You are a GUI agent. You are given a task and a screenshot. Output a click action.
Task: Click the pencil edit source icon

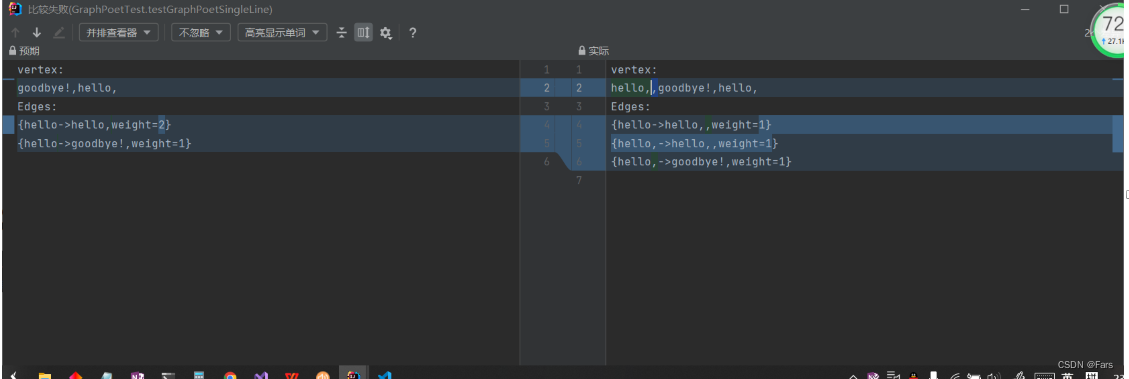(x=59, y=32)
